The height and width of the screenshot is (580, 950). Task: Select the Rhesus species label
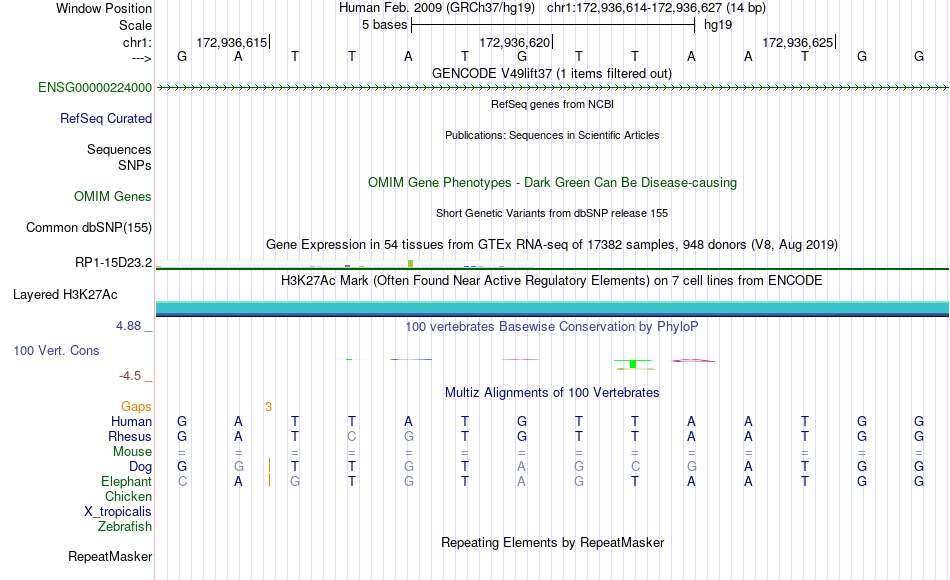(130, 436)
